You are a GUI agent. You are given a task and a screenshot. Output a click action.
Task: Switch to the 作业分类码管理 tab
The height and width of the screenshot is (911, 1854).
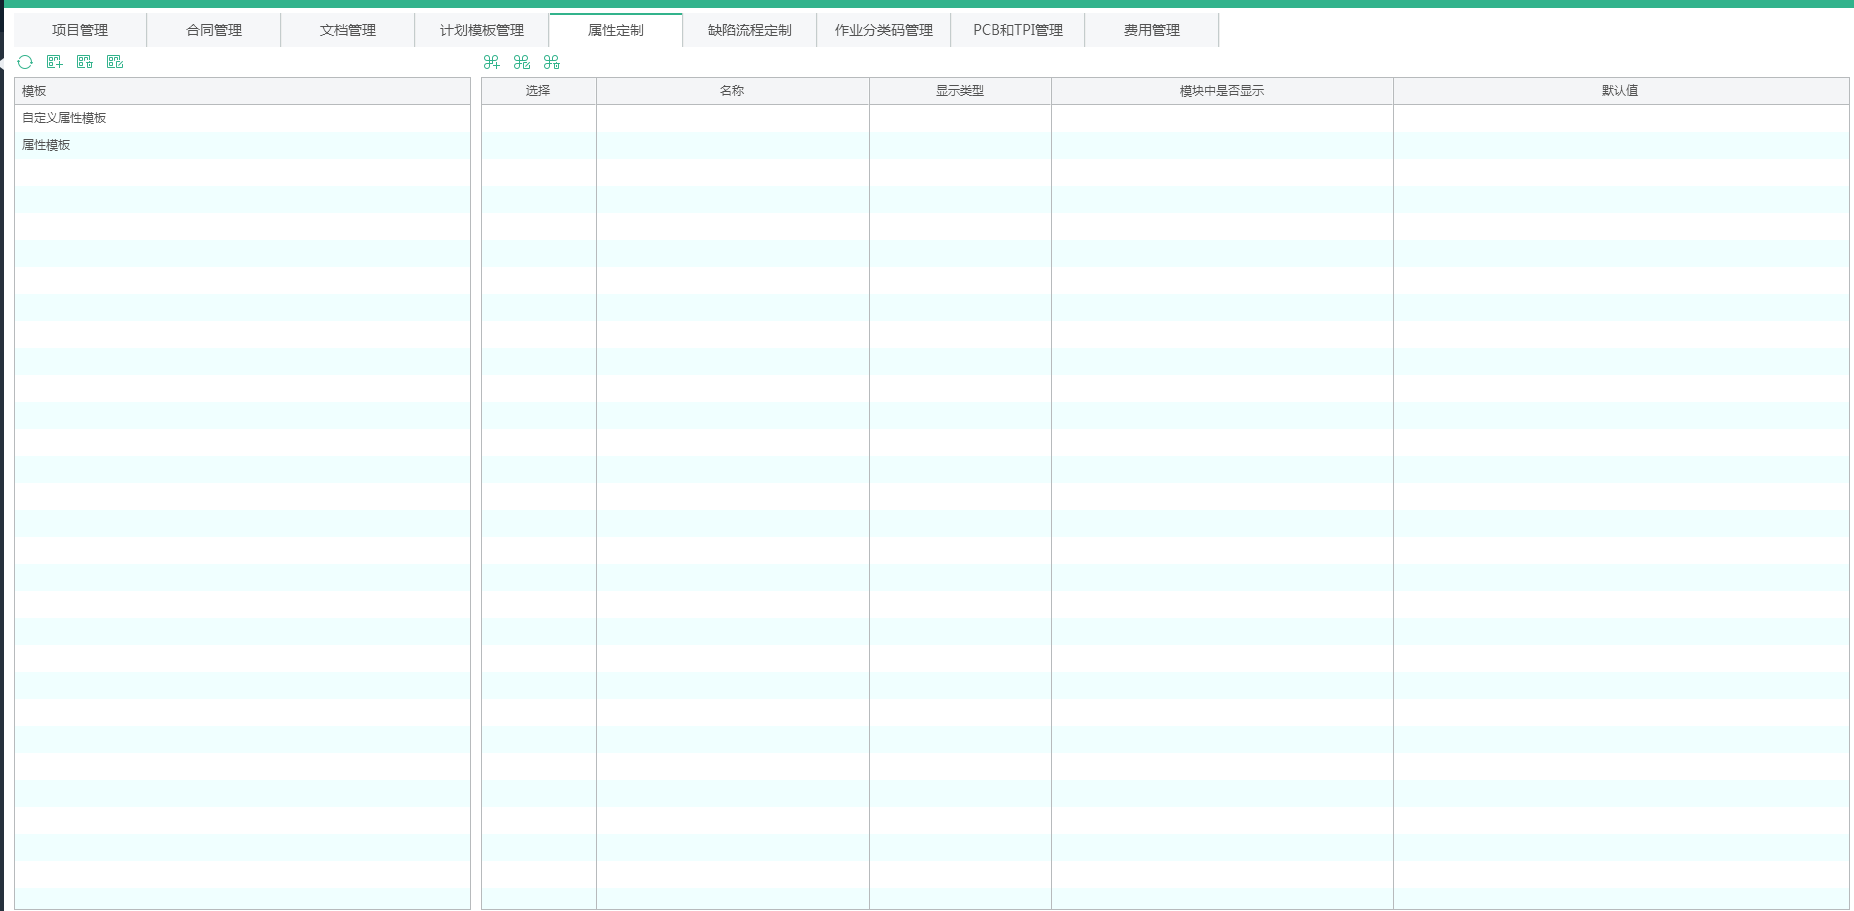pos(884,30)
